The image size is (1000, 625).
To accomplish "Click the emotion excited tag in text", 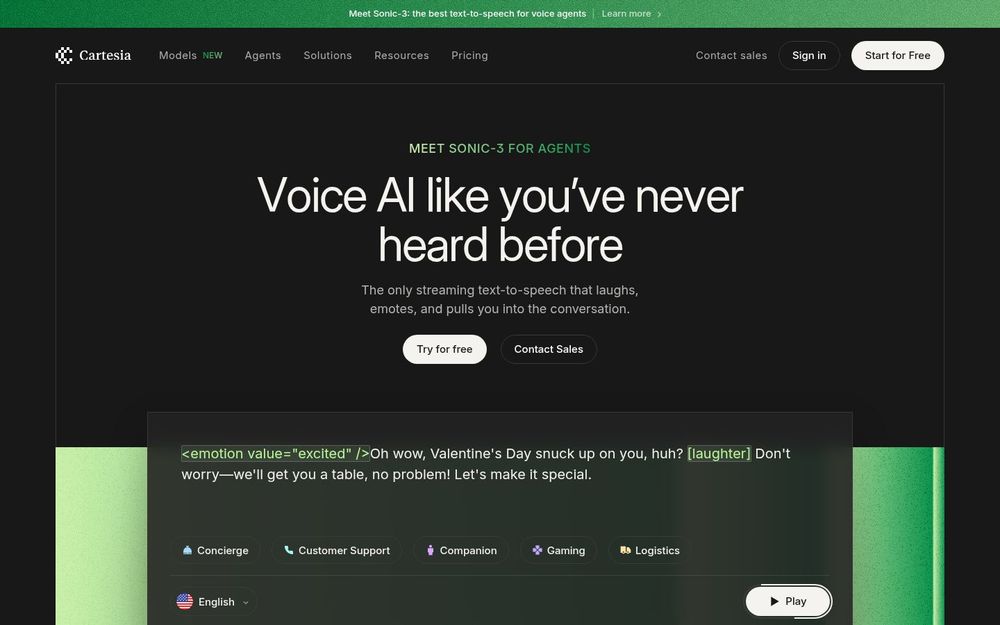I will pyautogui.click(x=276, y=453).
